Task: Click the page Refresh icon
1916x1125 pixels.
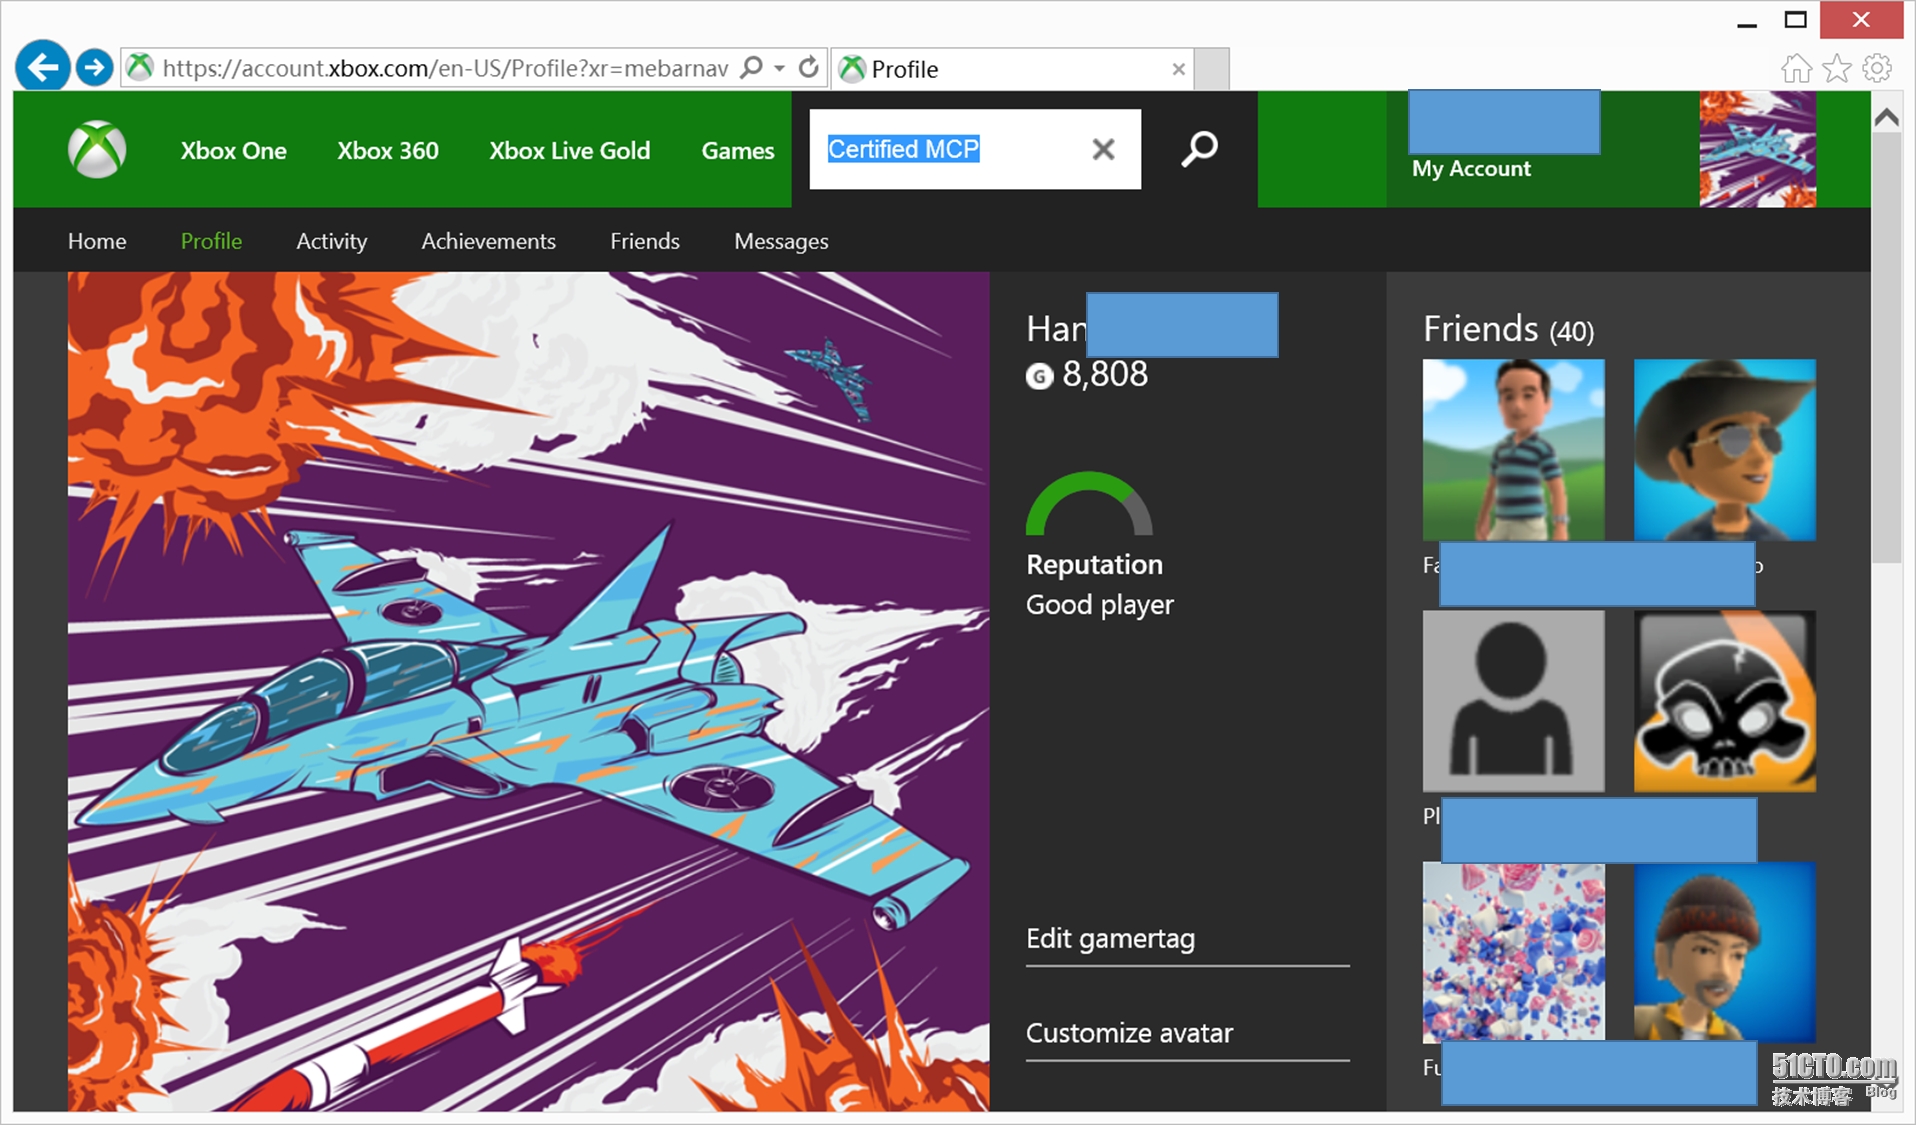Action: point(809,67)
